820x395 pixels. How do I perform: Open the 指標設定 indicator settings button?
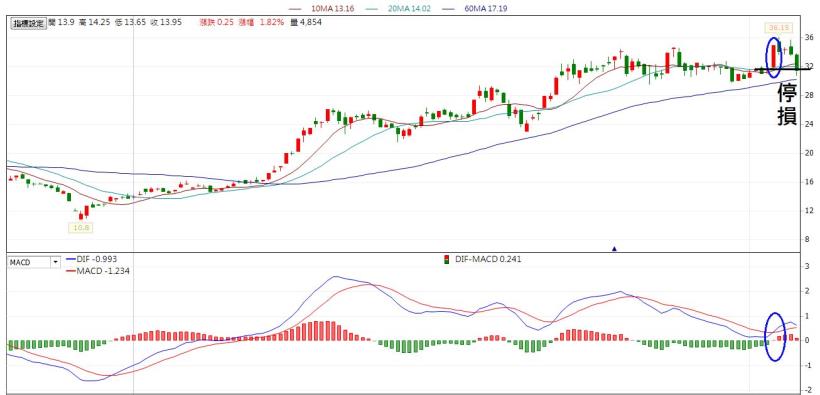coord(29,23)
